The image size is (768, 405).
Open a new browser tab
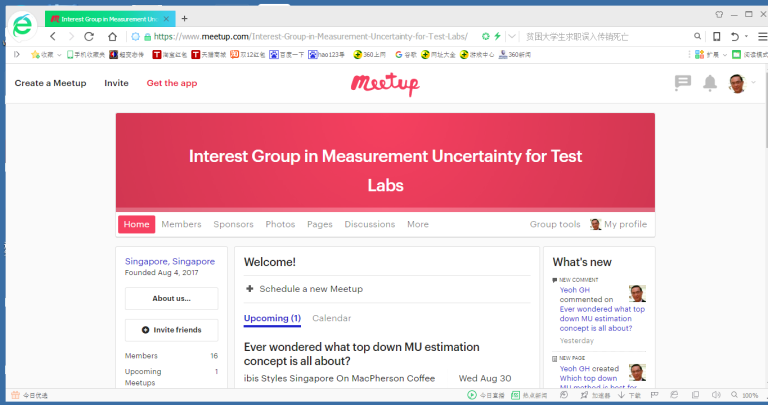tap(184, 18)
